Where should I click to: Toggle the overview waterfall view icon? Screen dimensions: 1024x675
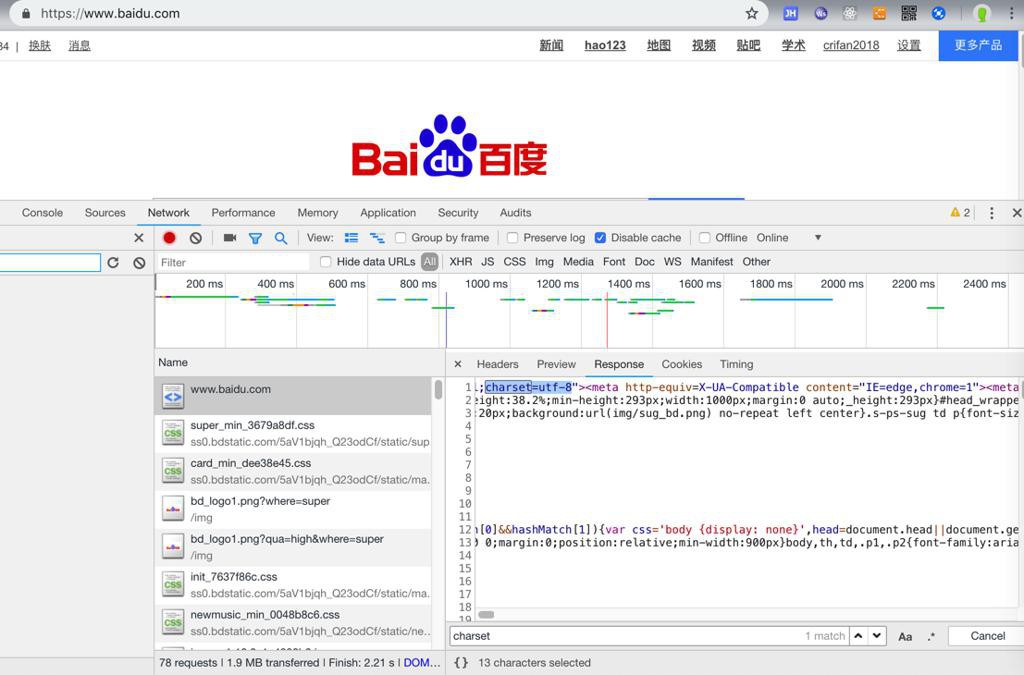coord(377,238)
